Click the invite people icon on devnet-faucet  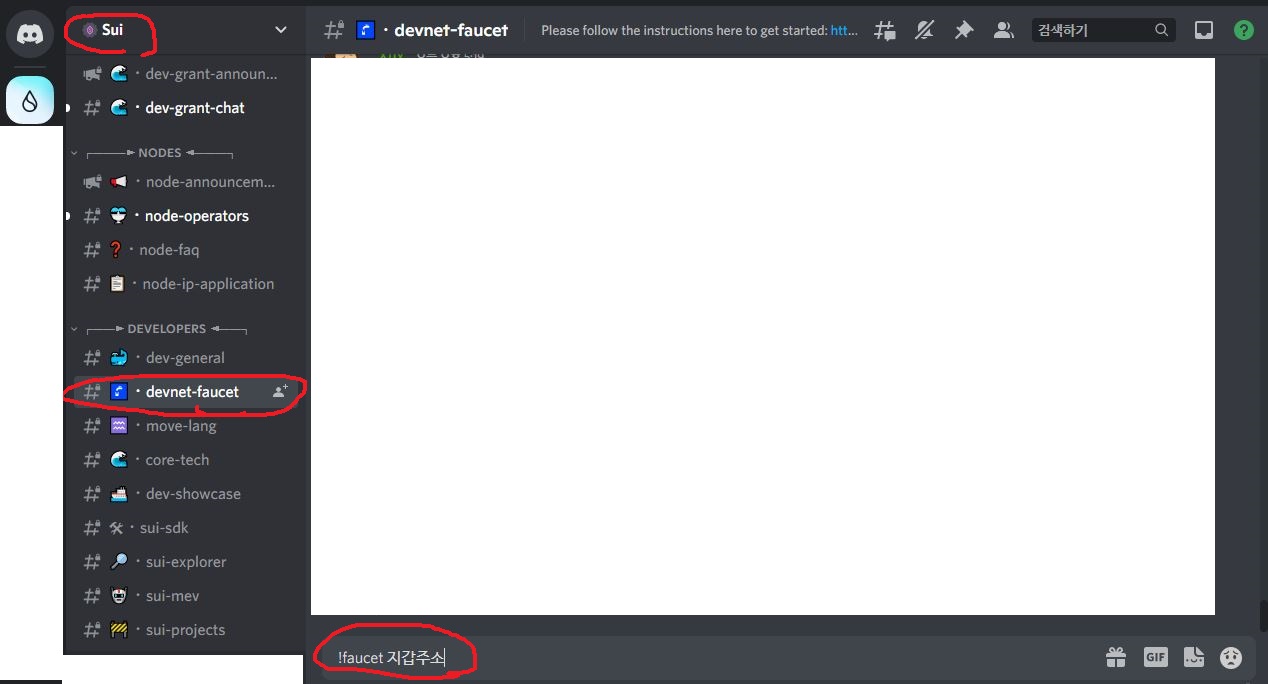280,392
